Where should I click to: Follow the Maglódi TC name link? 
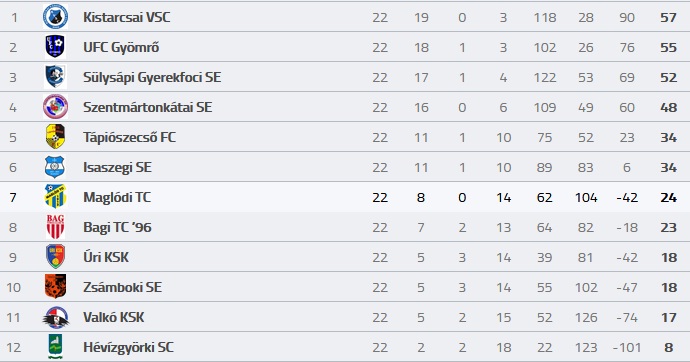pyautogui.click(x=117, y=197)
